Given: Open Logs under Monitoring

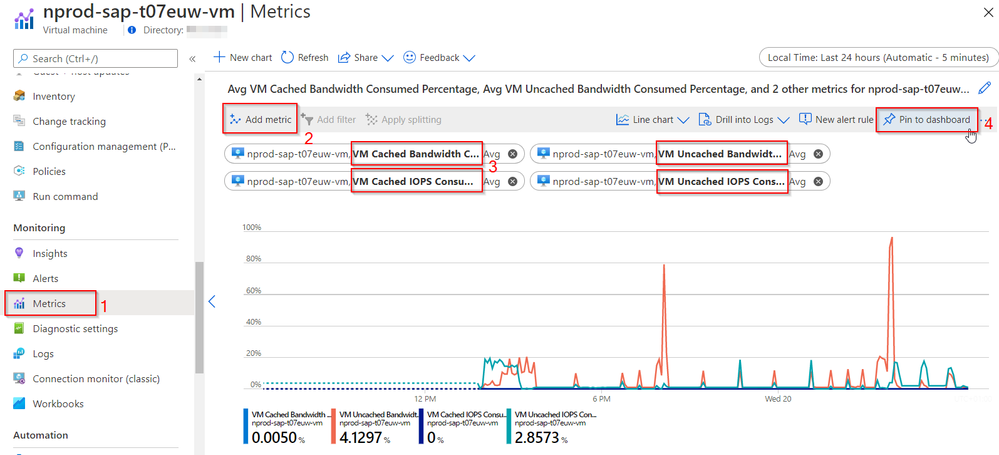Looking at the screenshot, I should 43,354.
